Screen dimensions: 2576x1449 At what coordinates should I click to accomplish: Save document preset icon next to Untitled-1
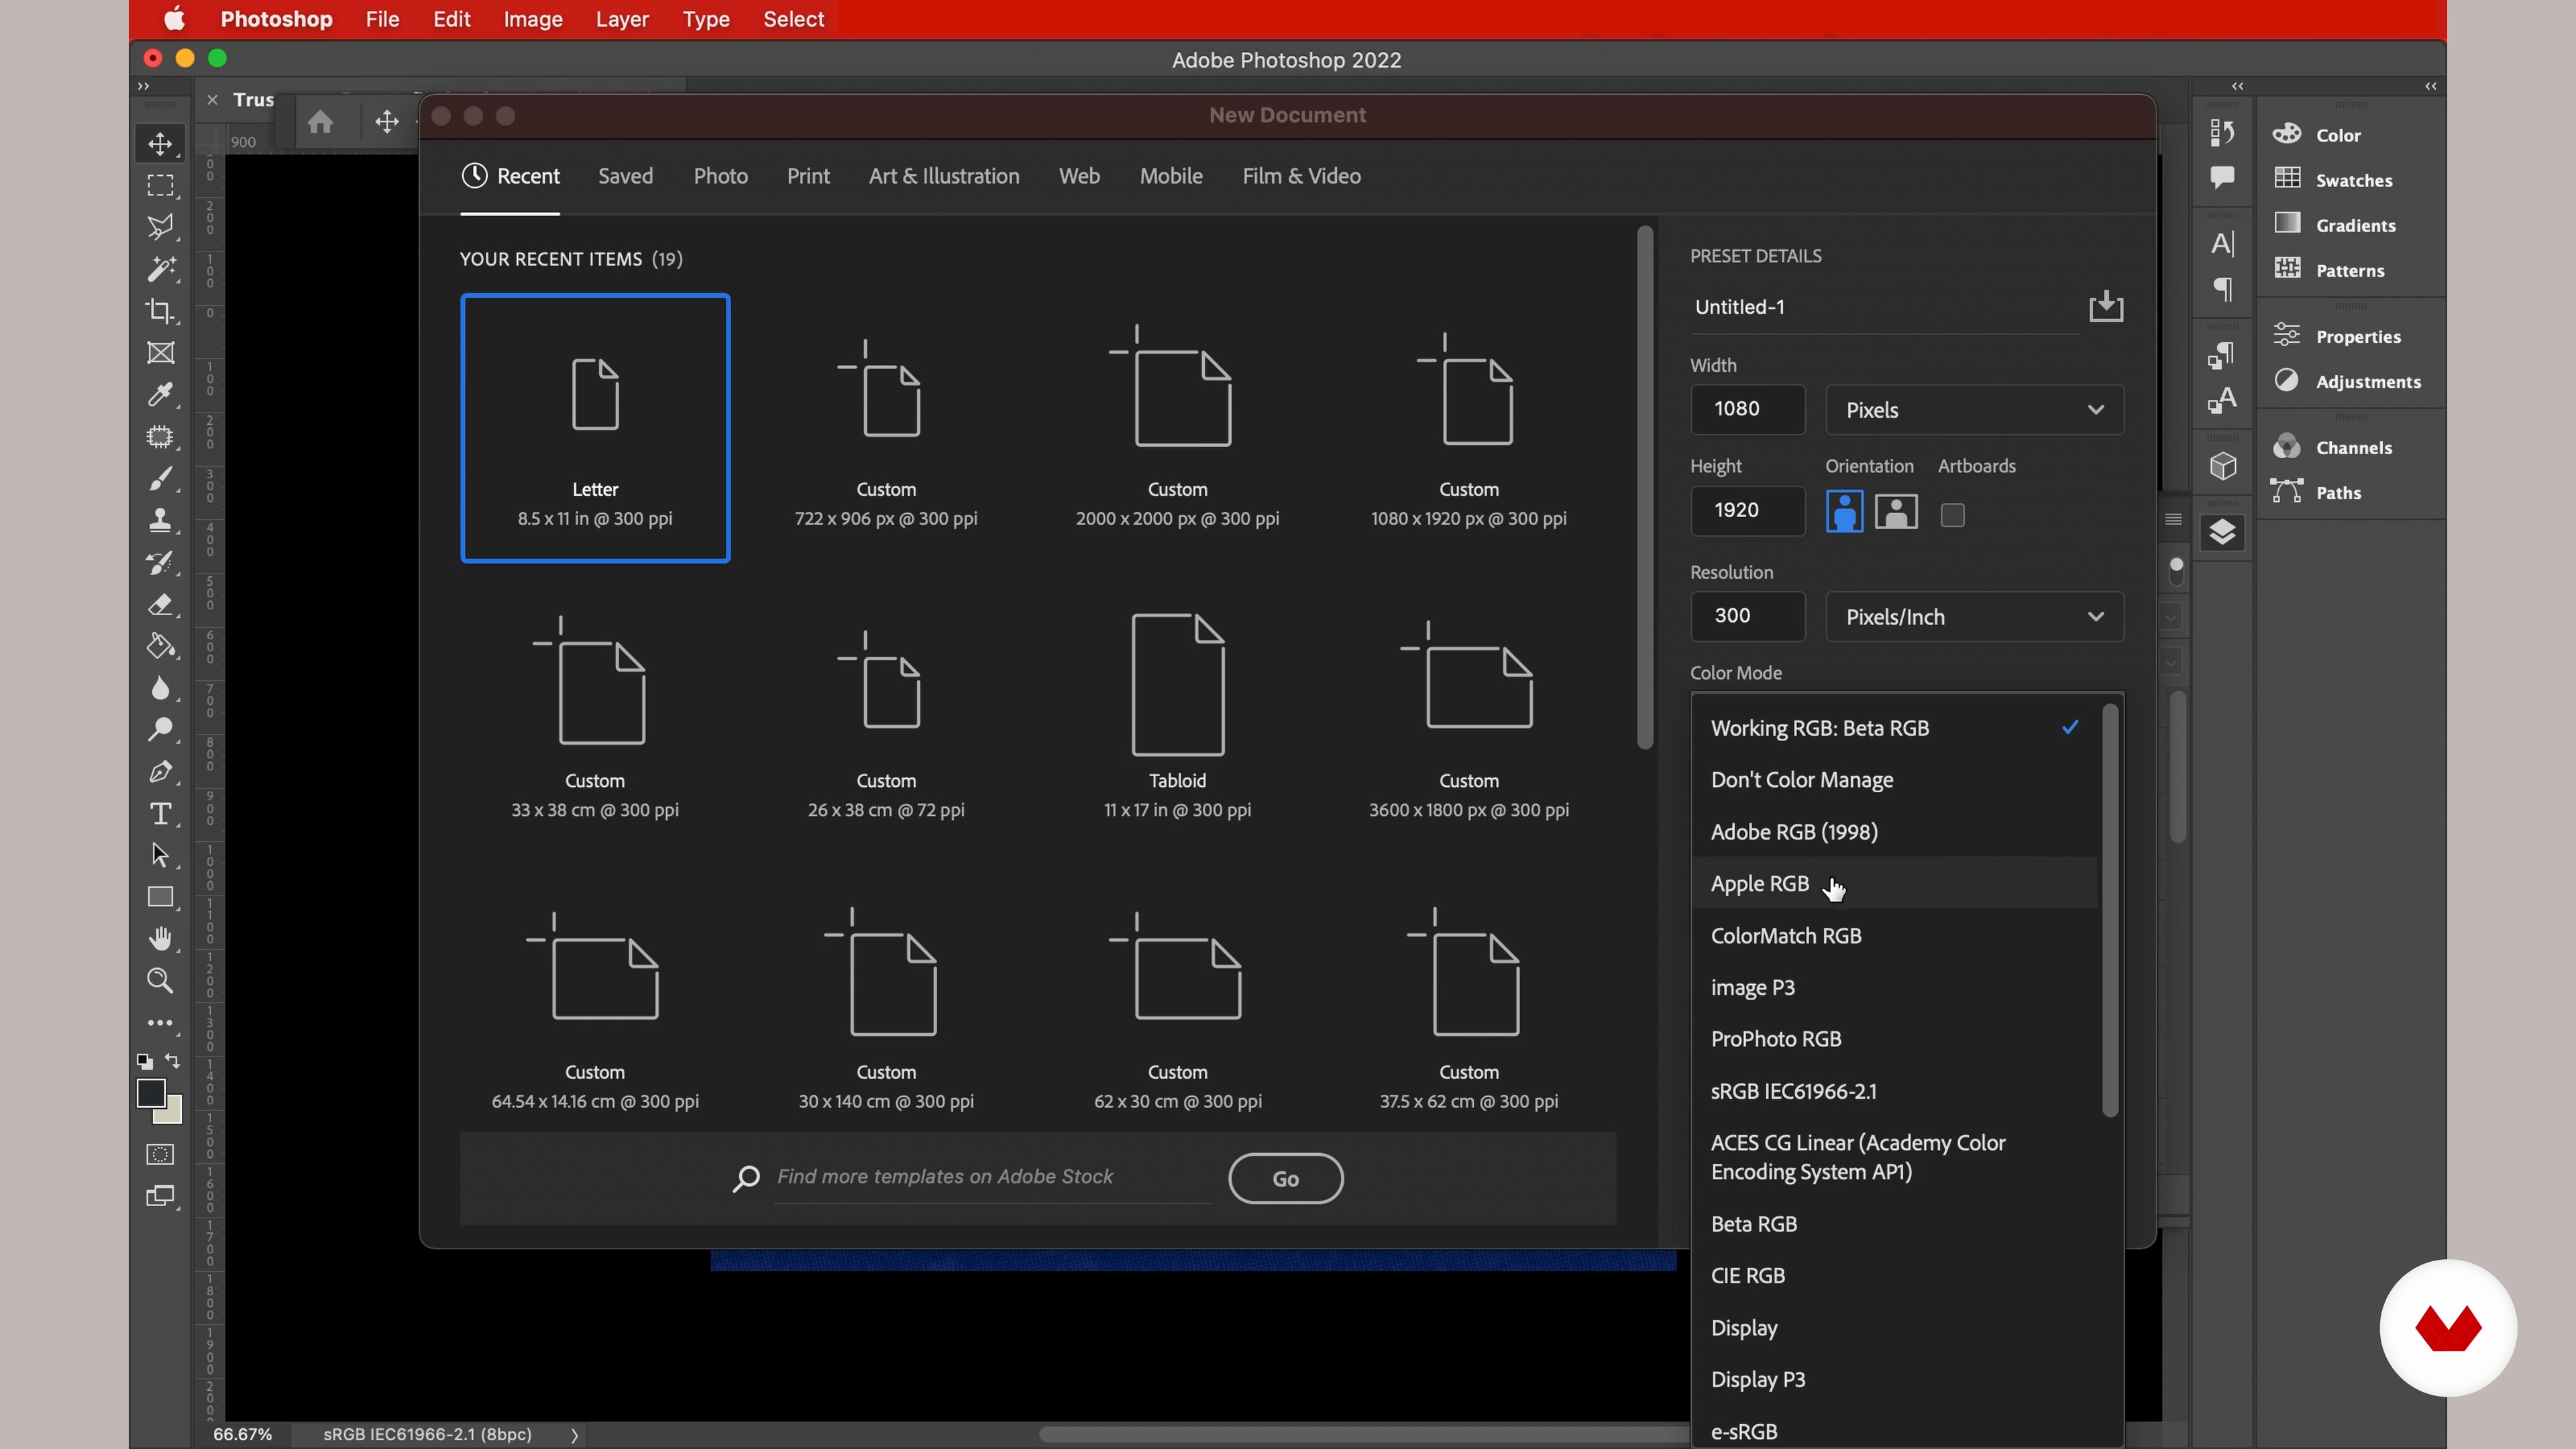coord(2106,306)
